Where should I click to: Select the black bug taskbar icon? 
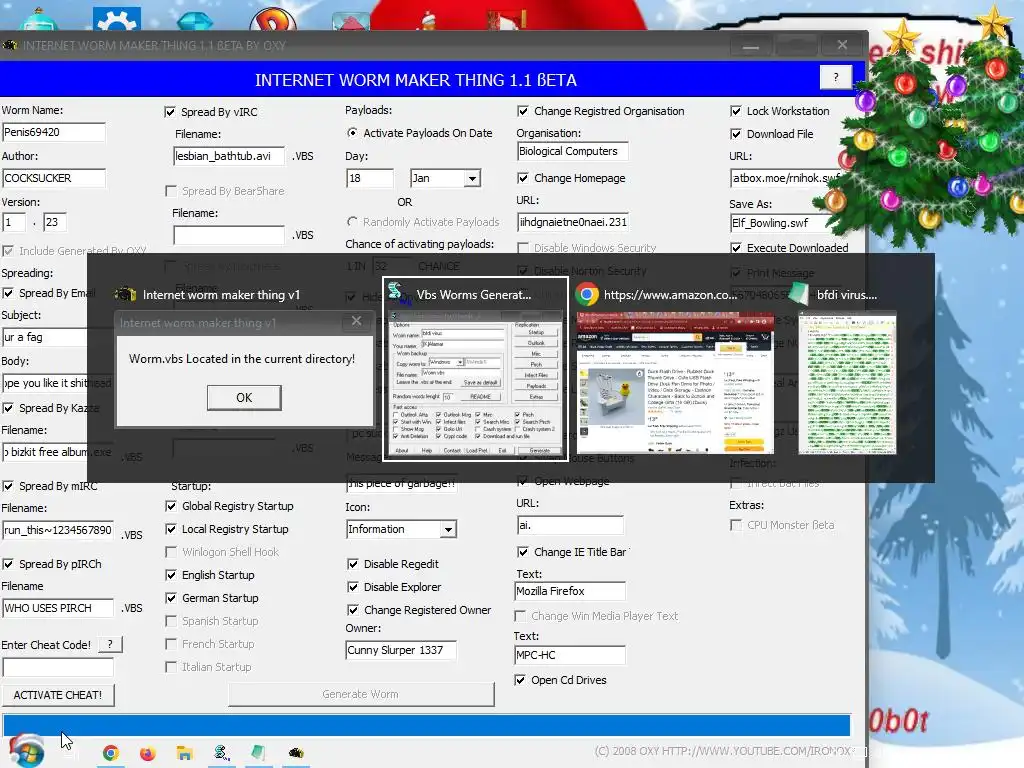(x=296, y=753)
